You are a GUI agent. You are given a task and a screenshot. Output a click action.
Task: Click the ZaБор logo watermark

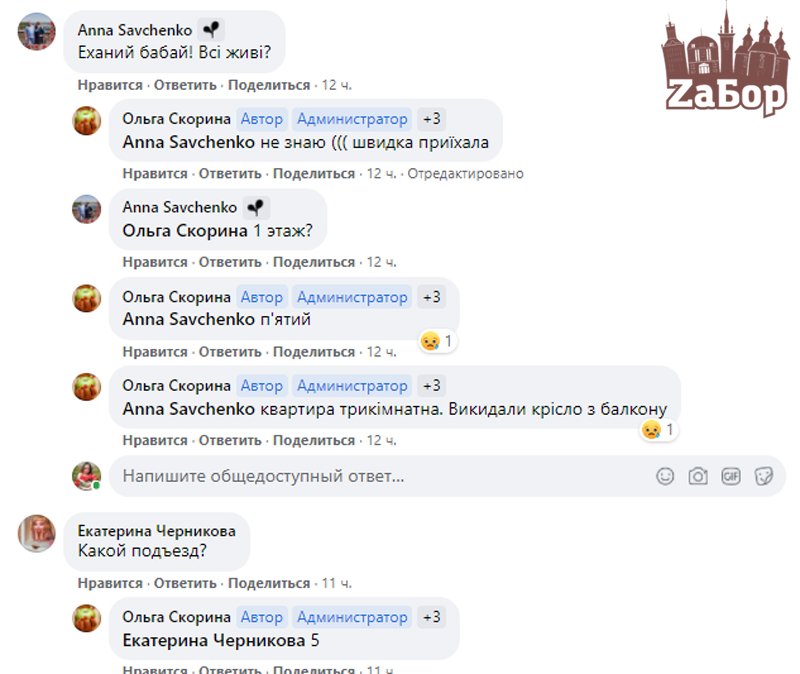coord(725,60)
